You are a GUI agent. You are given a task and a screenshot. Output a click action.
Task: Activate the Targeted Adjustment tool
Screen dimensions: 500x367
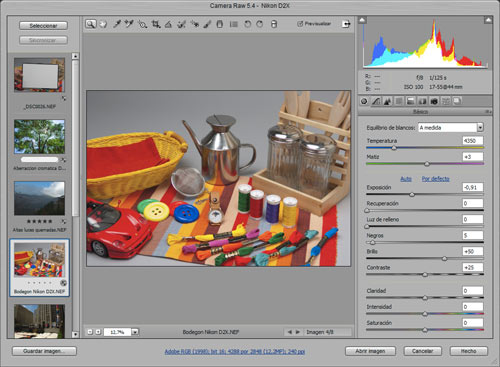coord(142,24)
